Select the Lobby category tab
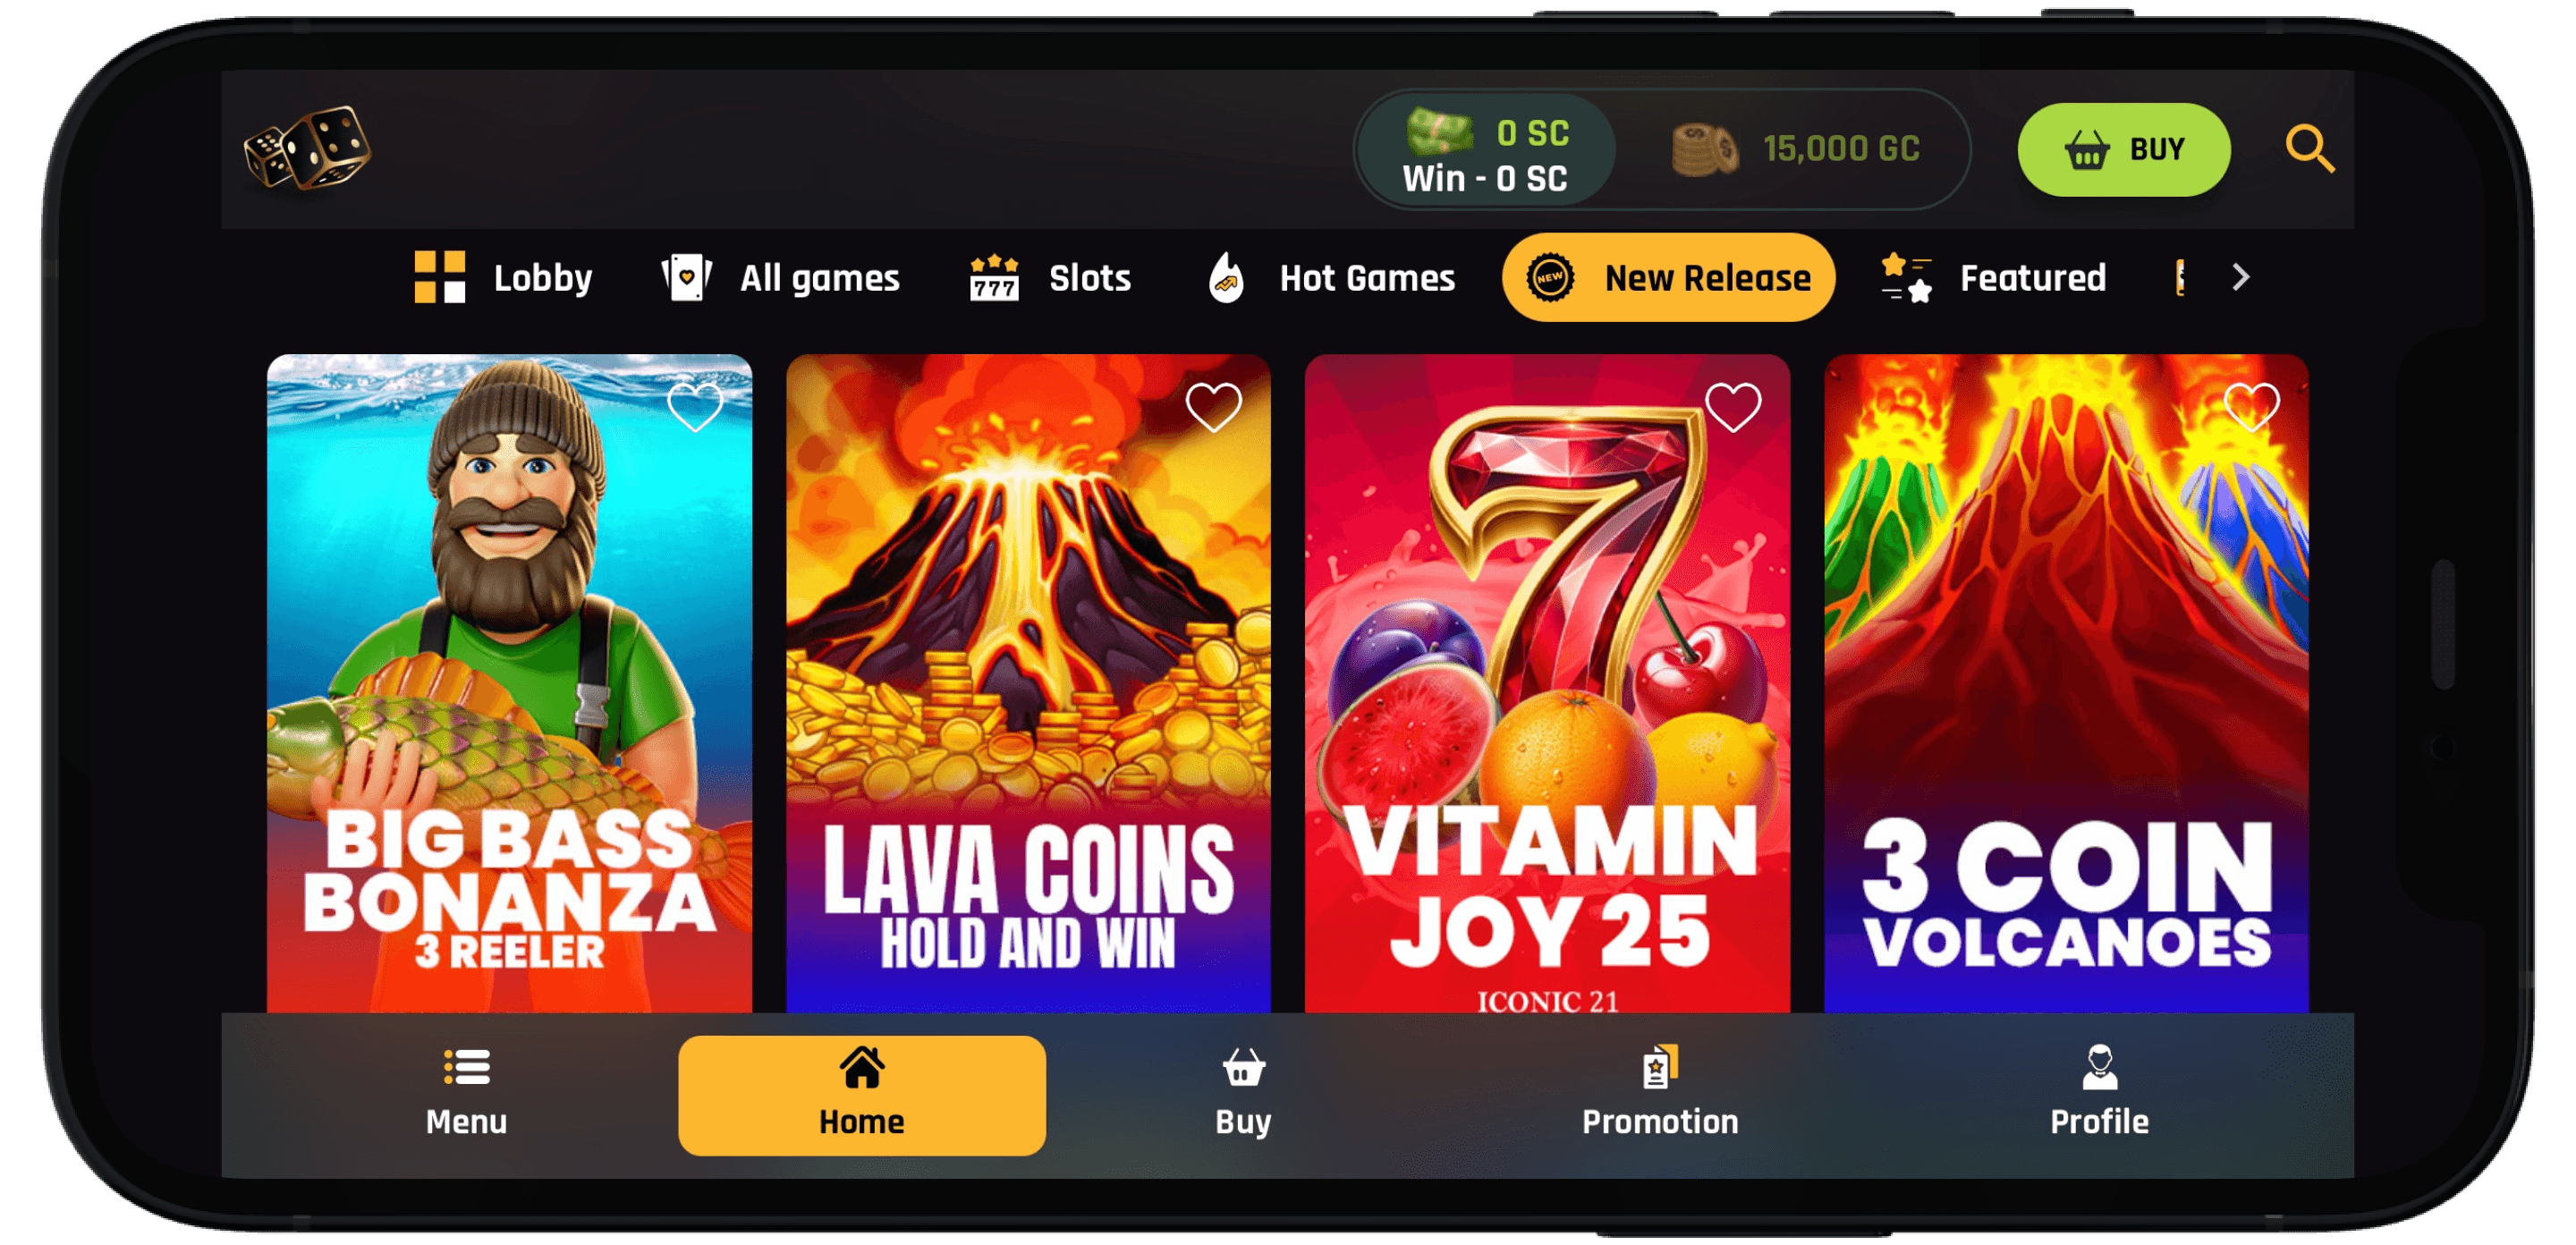This screenshot has height=1245, width=2576. (503, 277)
